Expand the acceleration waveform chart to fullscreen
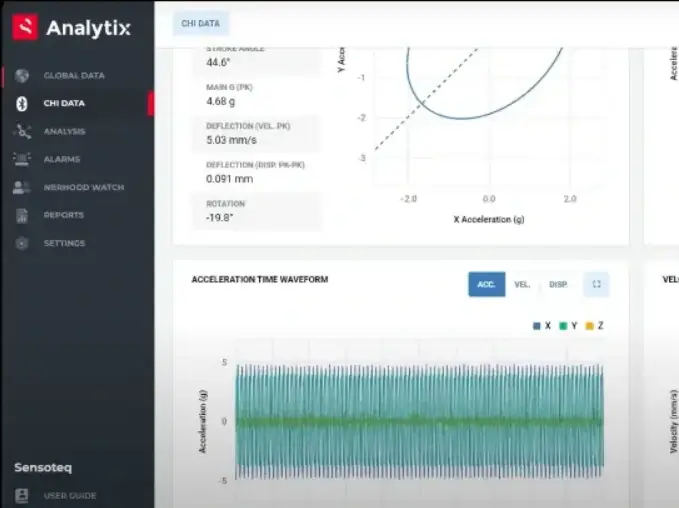Image resolution: width=679 pixels, height=508 pixels. [x=596, y=285]
